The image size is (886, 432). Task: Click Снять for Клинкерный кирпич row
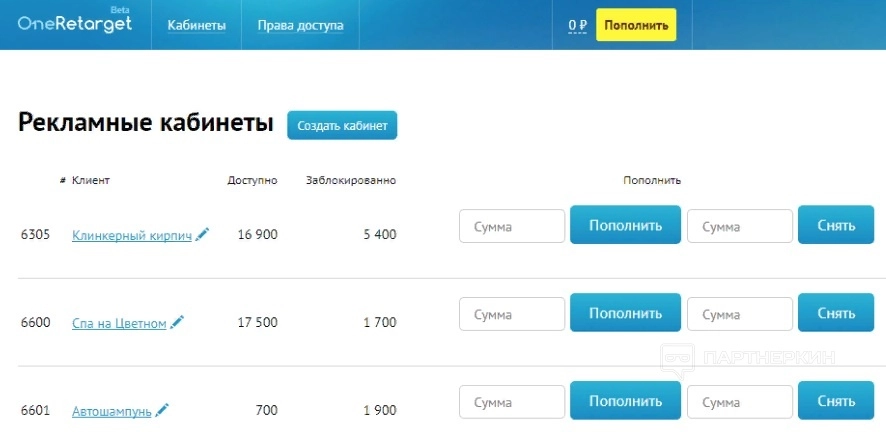click(x=836, y=225)
